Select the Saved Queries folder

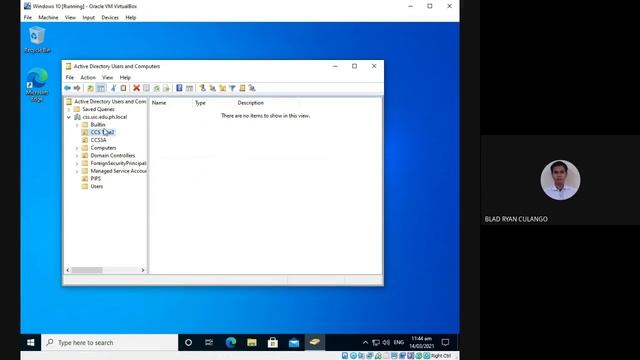[x=98, y=109]
